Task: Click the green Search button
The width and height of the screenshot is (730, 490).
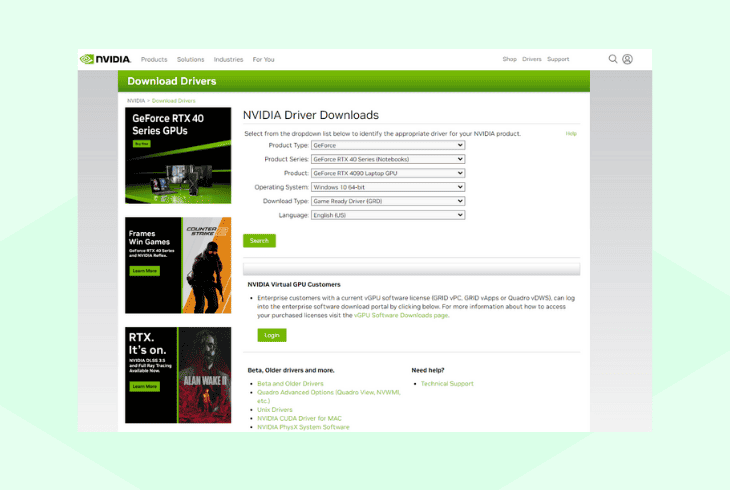Action: pos(259,241)
